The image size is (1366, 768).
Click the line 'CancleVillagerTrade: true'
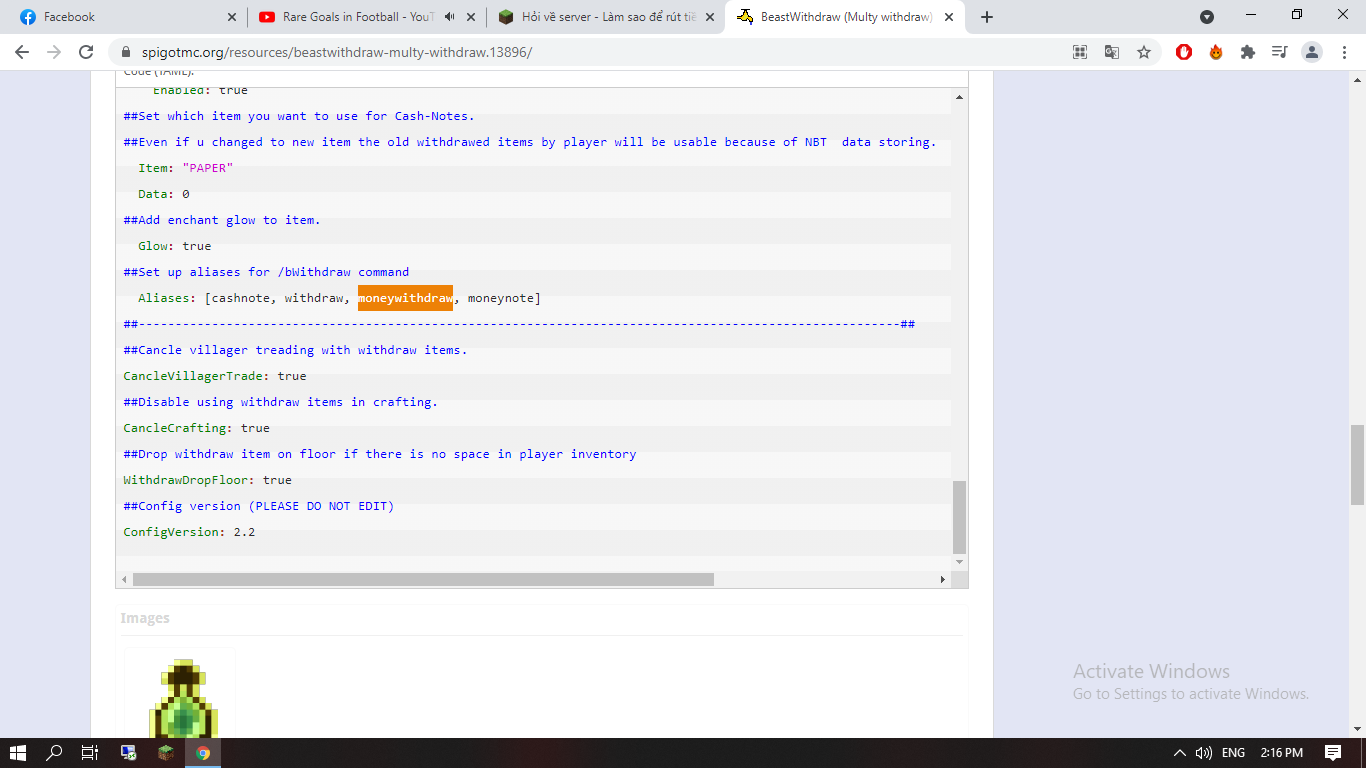[215, 376]
